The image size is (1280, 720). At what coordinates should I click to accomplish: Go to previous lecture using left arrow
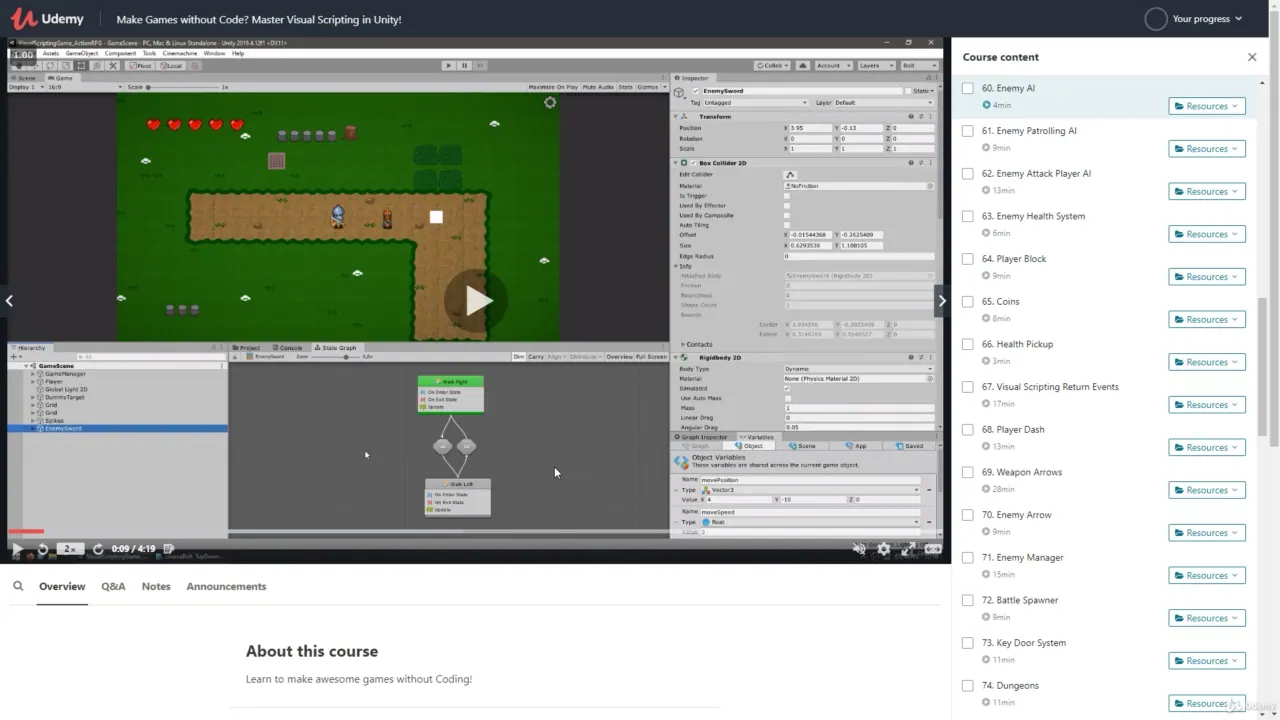pos(9,300)
